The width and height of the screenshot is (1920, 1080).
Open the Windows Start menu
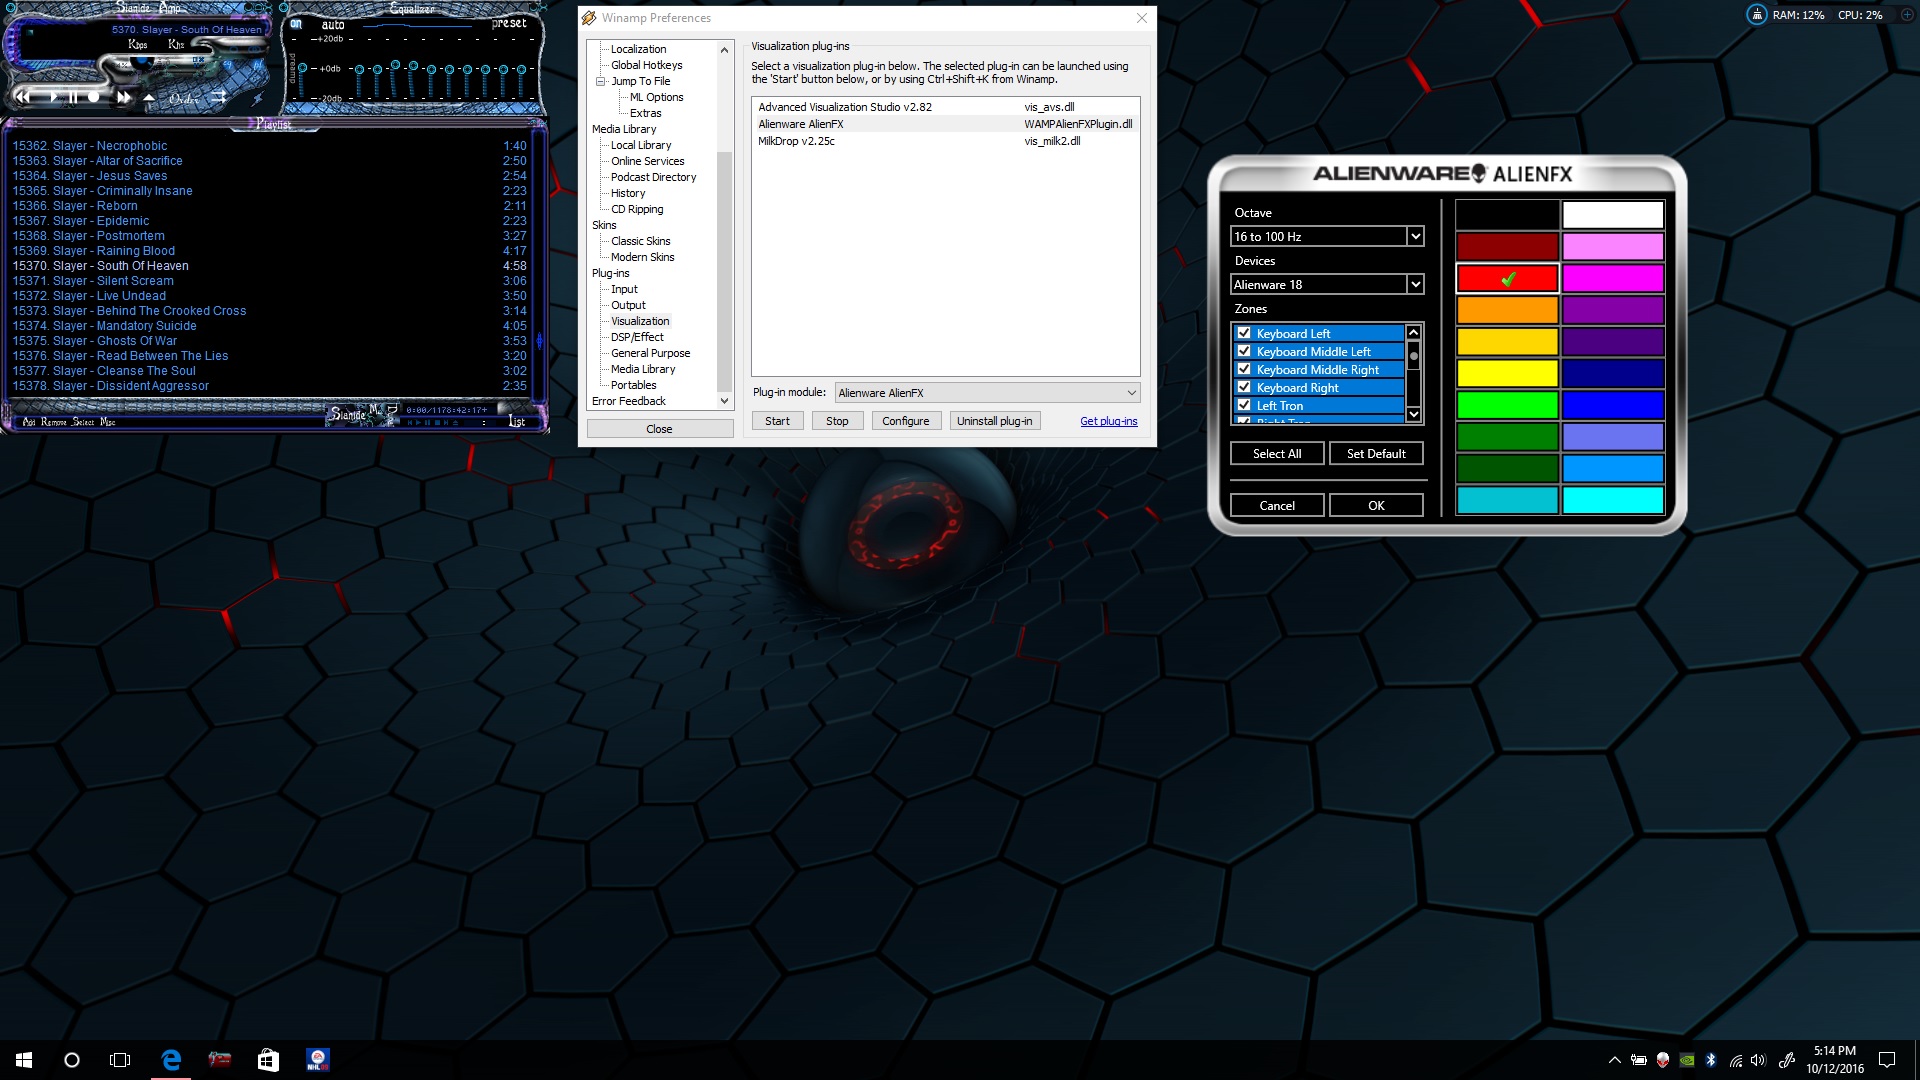[24, 1060]
